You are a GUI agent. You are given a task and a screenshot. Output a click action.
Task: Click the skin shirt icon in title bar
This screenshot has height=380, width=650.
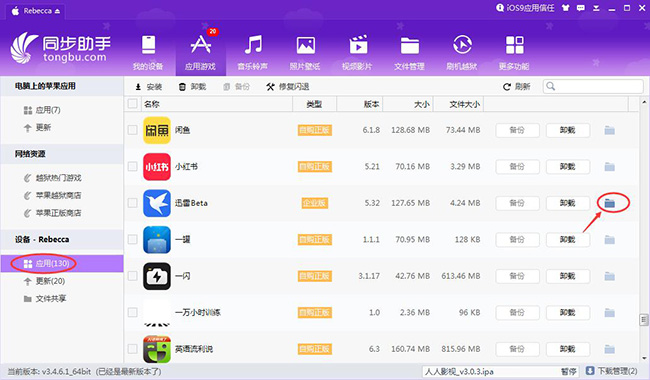click(x=566, y=8)
